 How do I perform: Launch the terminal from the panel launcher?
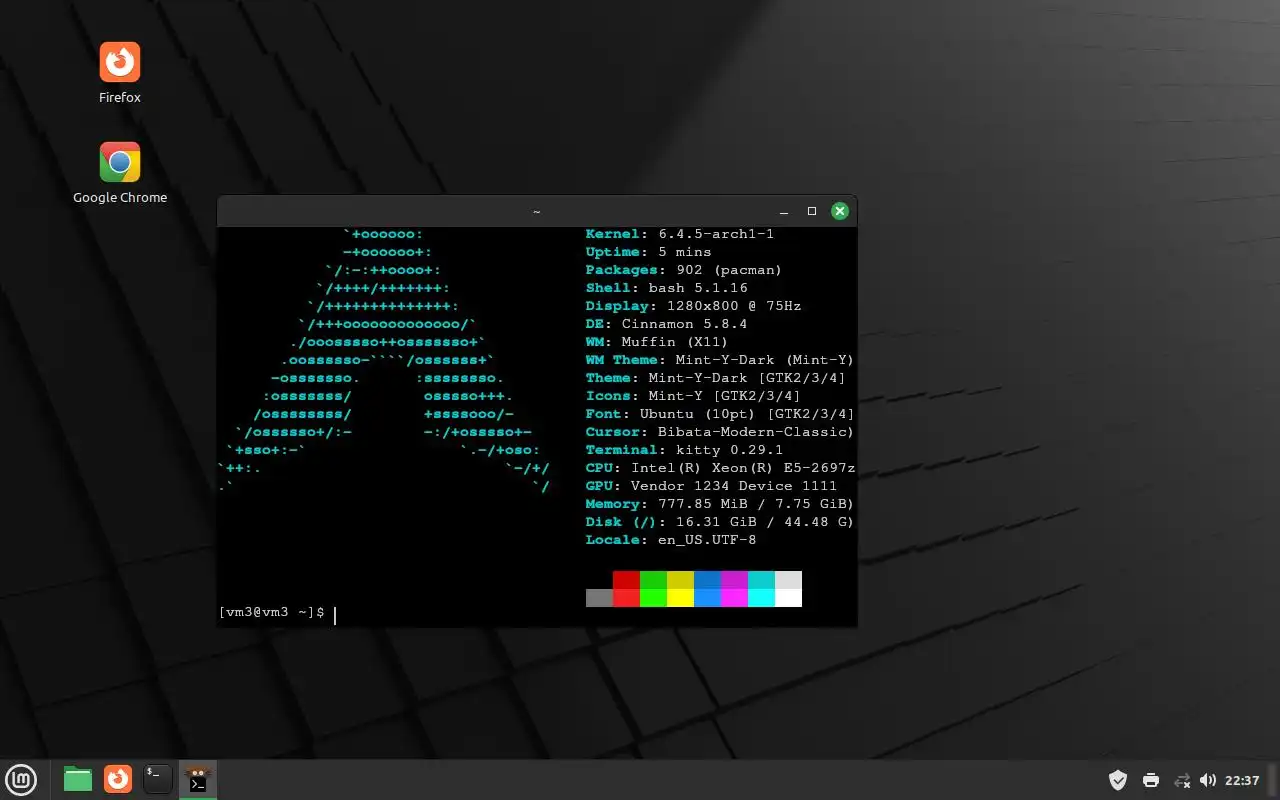(x=158, y=779)
